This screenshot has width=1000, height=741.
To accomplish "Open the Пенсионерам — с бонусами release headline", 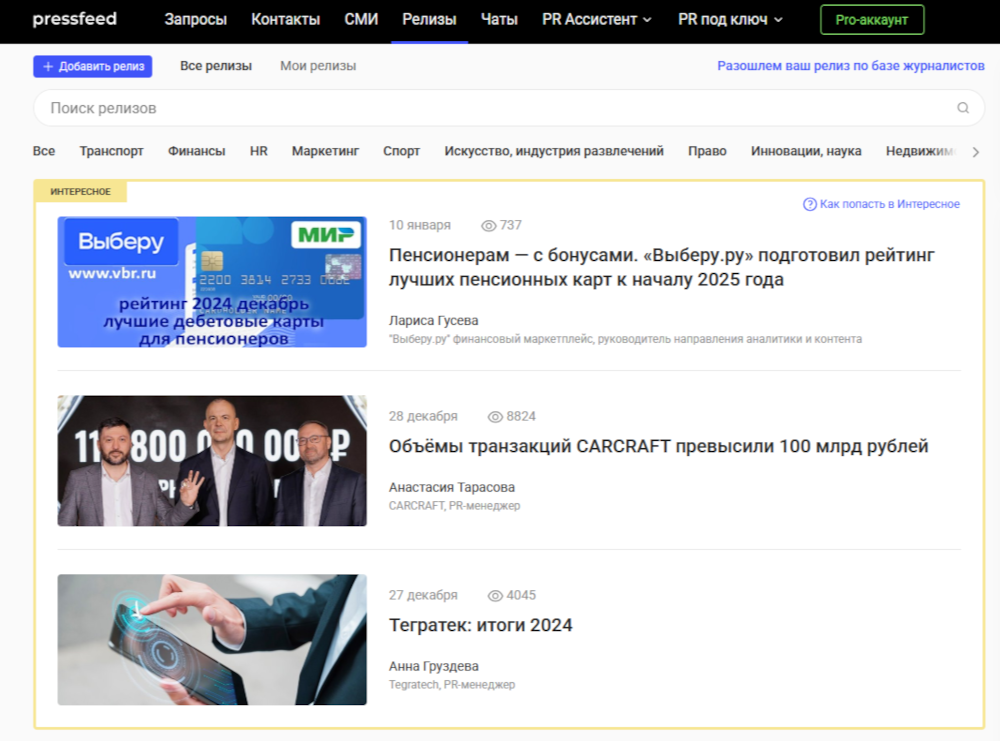I will click(661, 267).
